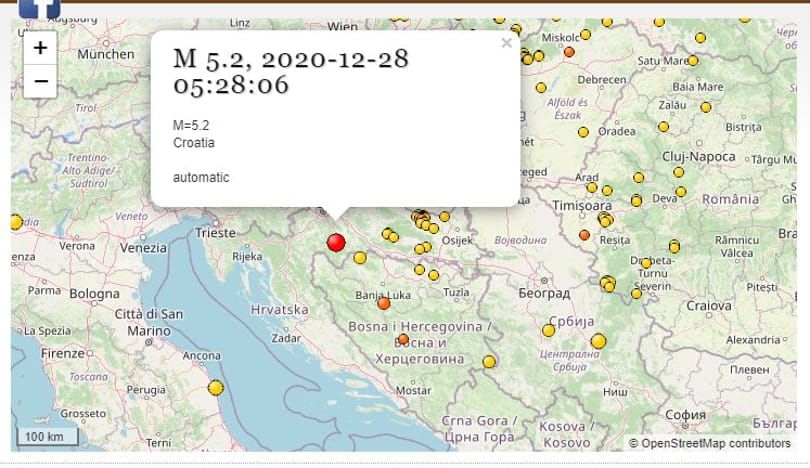Click the Venezia city label
The width and height of the screenshot is (810, 468).
pyautogui.click(x=144, y=248)
